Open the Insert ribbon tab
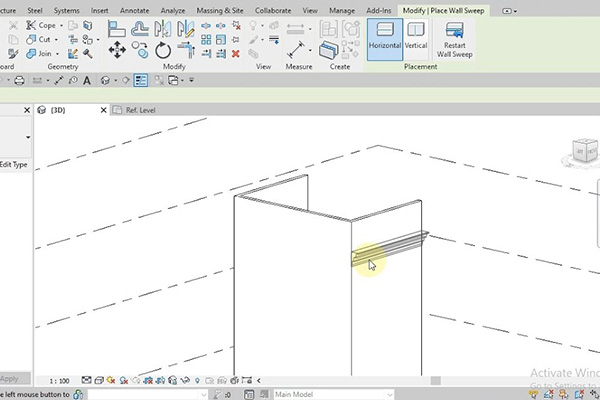The image size is (600, 400). [x=99, y=11]
